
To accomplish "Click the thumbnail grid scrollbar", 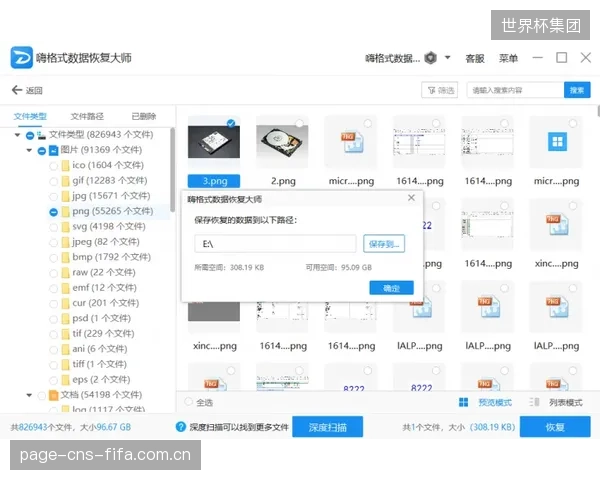I will (x=598, y=111).
